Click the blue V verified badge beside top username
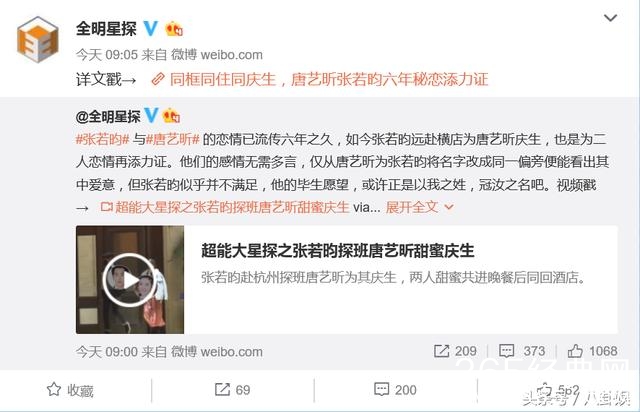This screenshot has height=412, width=640. [x=151, y=29]
